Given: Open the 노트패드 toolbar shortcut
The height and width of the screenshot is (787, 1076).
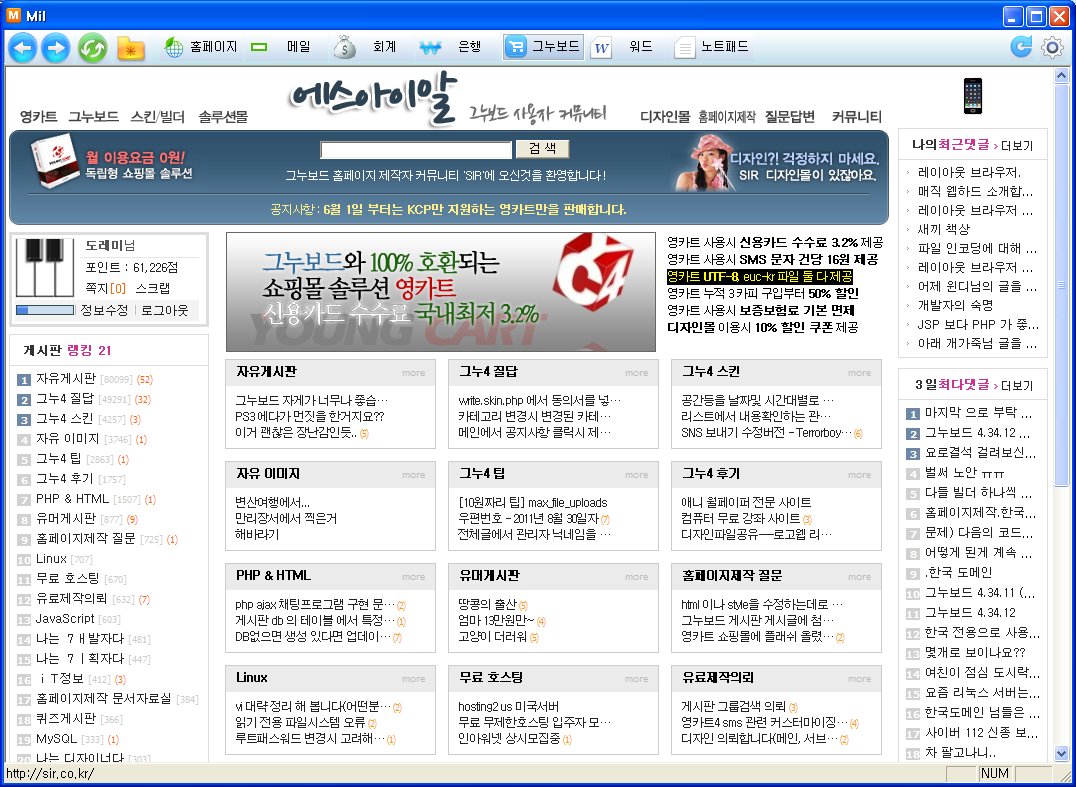Looking at the screenshot, I should (x=711, y=47).
